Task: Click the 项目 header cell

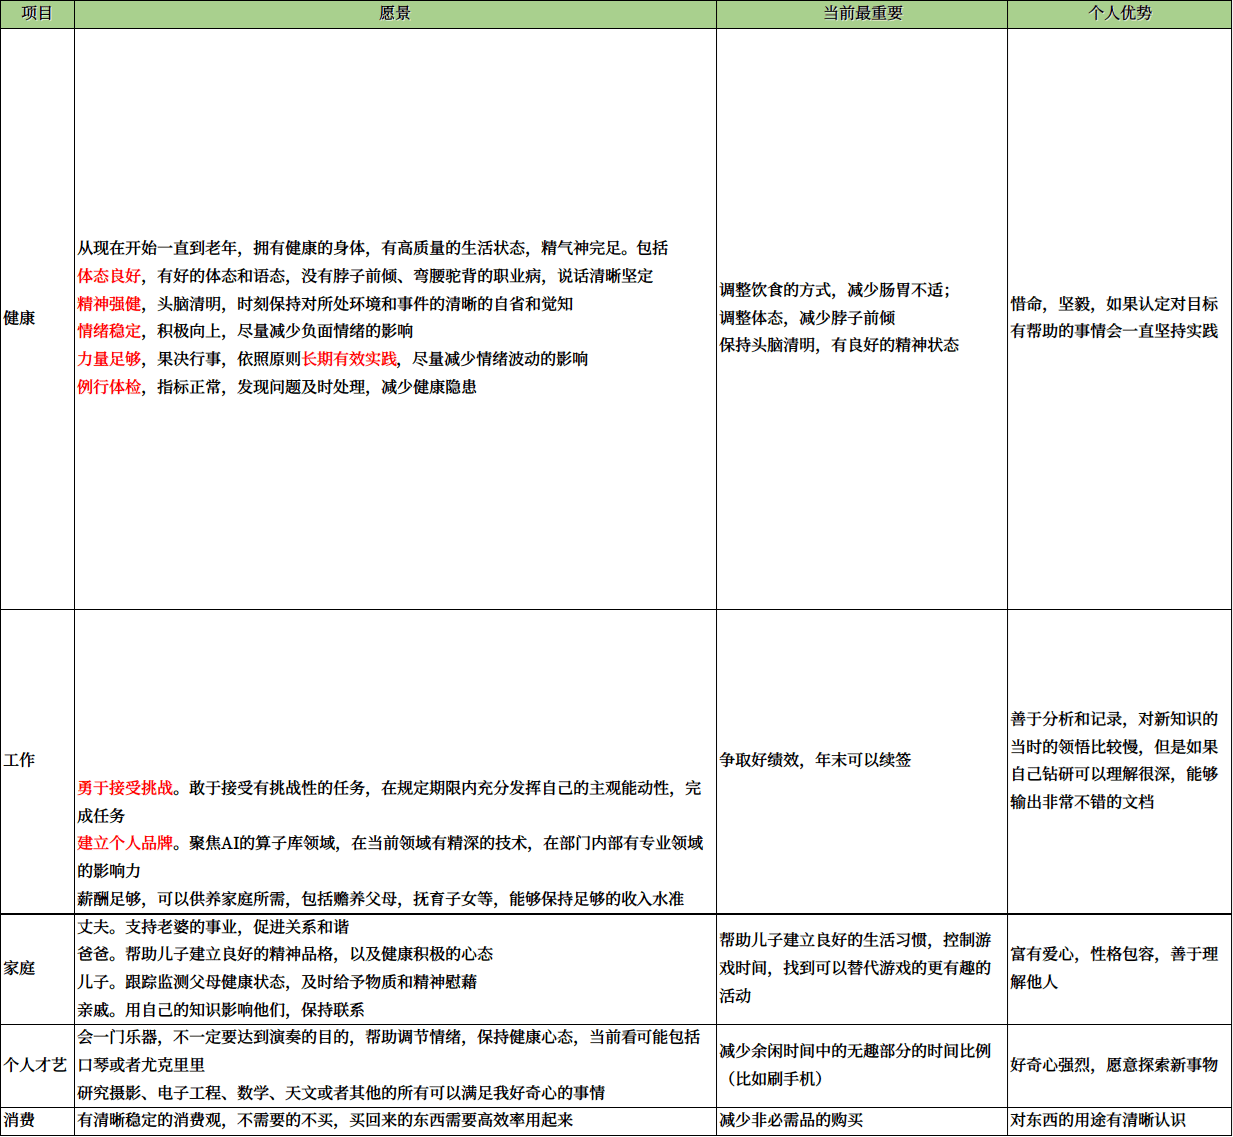Action: 37,14
